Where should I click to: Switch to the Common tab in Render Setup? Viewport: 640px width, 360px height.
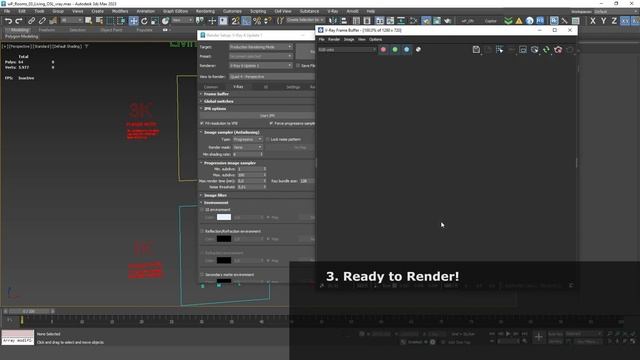(x=211, y=87)
